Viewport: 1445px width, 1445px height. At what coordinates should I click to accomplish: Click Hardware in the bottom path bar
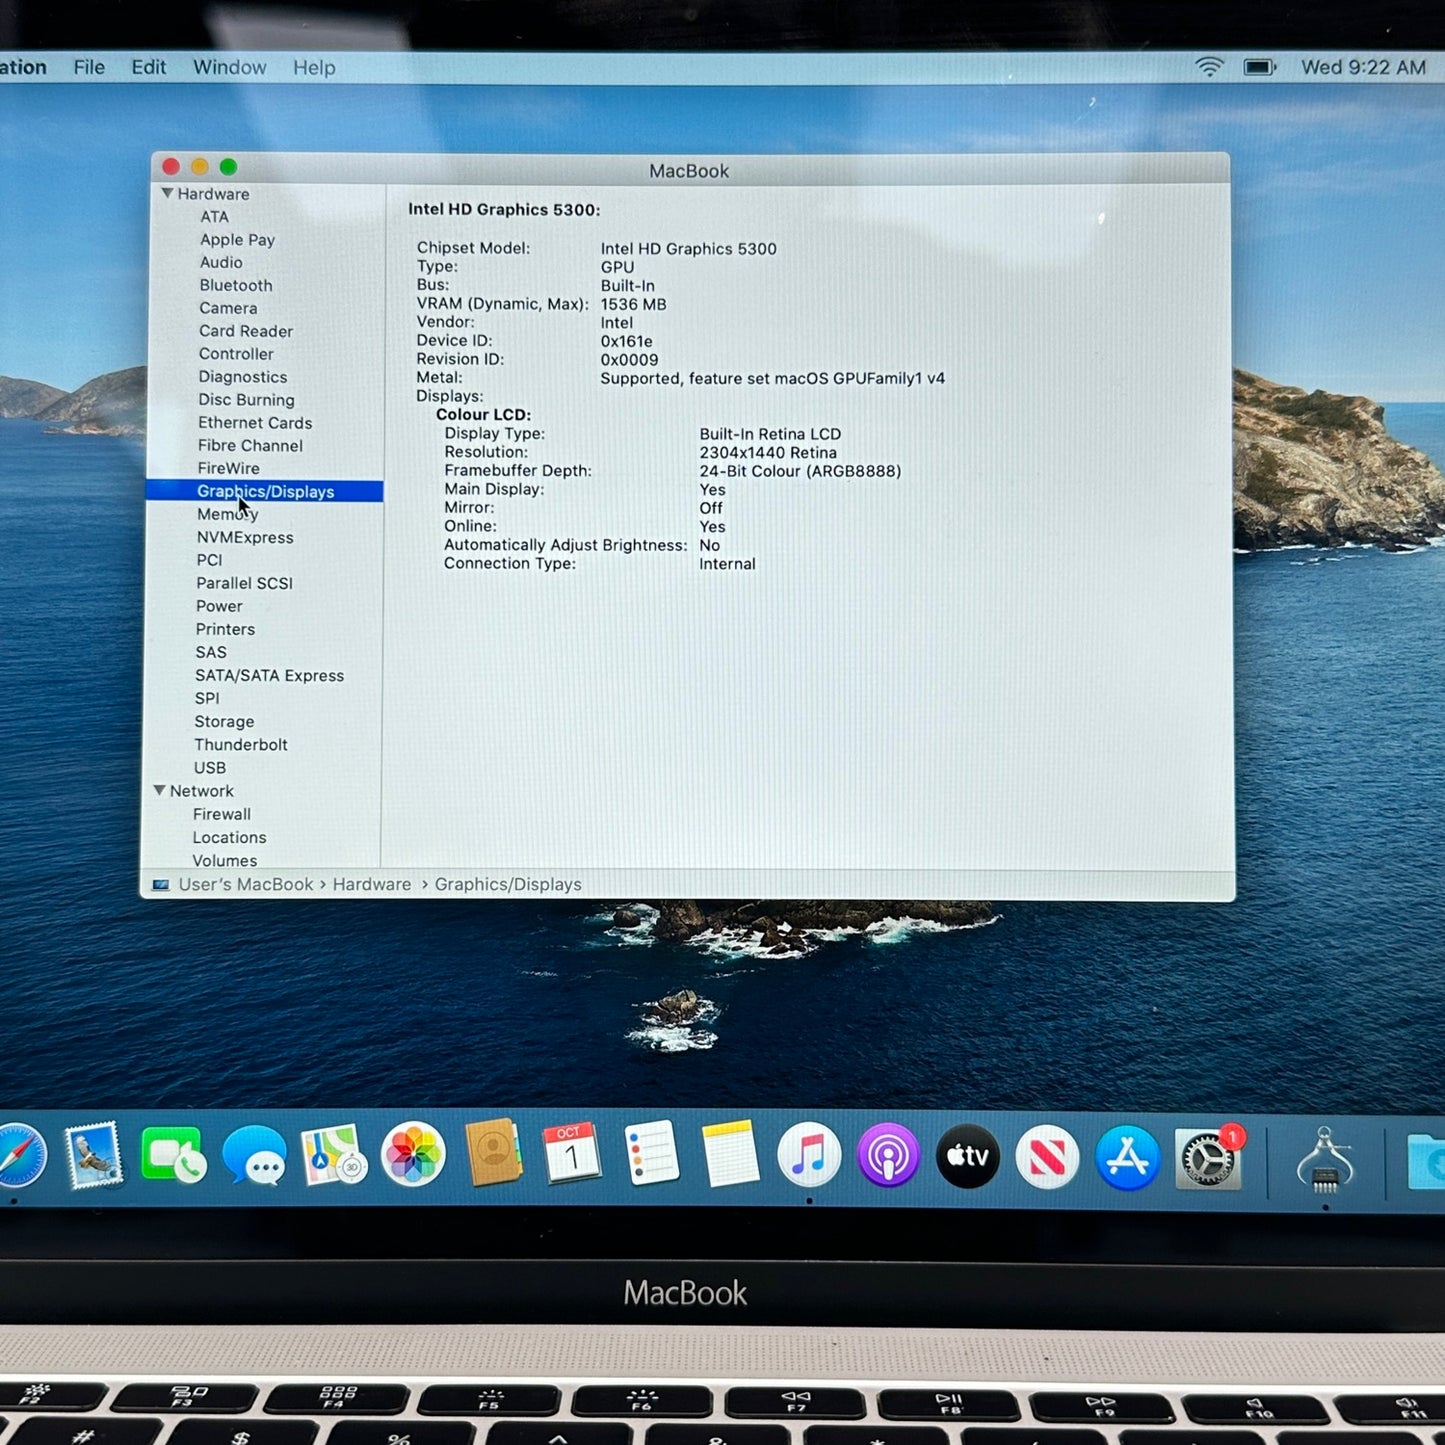[x=372, y=884]
